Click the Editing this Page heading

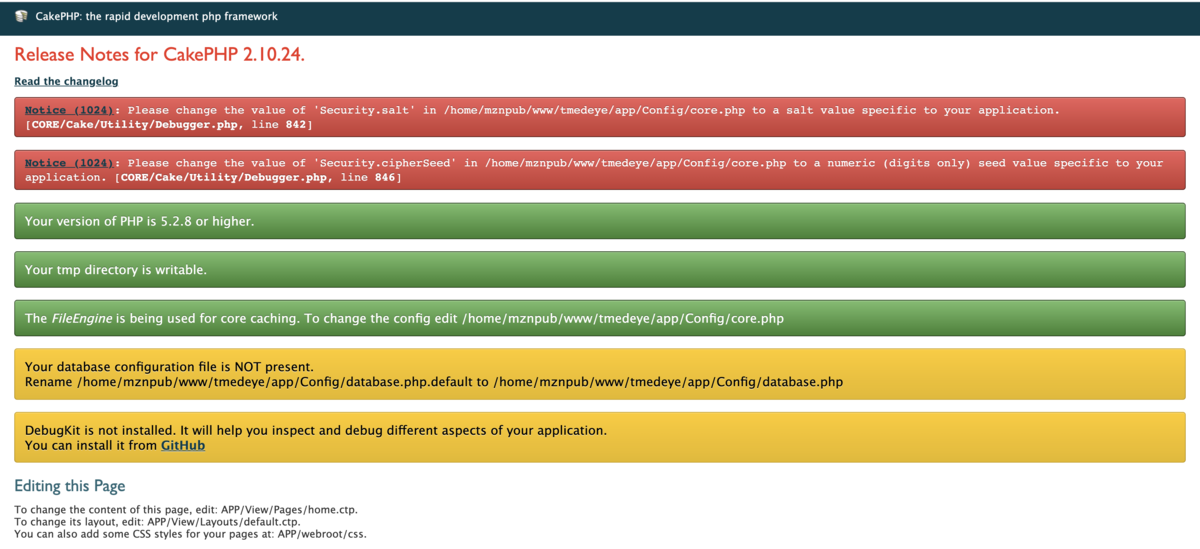[70, 486]
